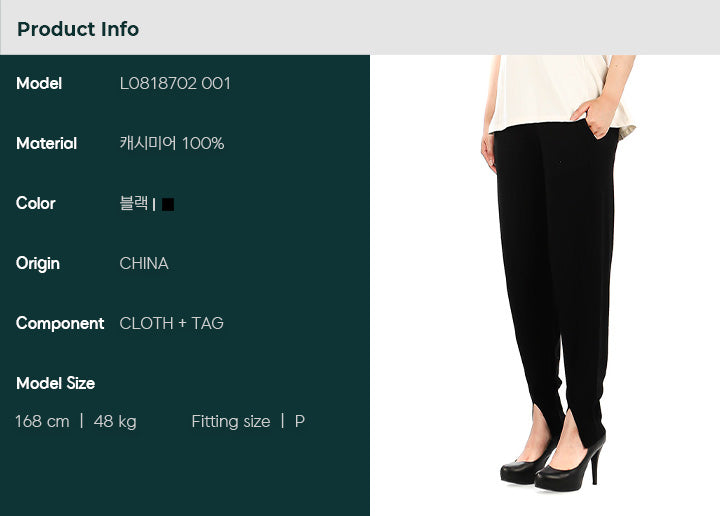Click the black color swatch square
720x516 pixels.
tap(168, 204)
